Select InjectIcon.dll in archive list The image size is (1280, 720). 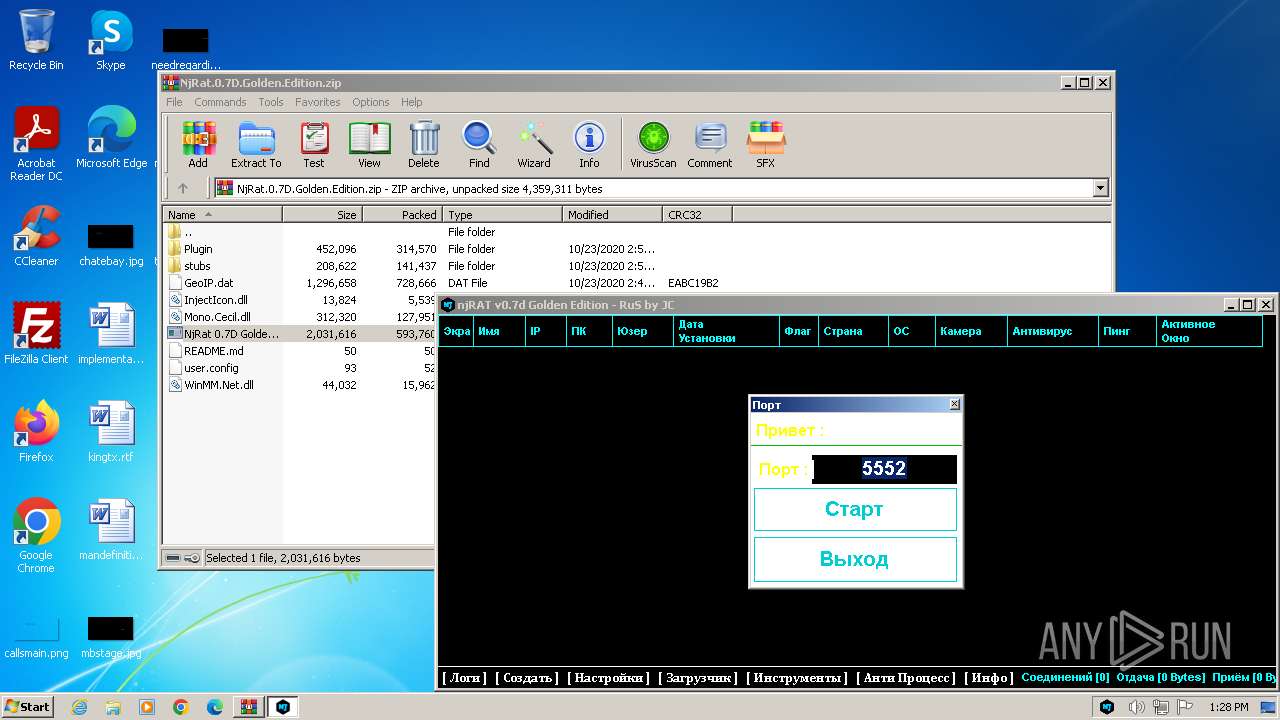click(215, 300)
